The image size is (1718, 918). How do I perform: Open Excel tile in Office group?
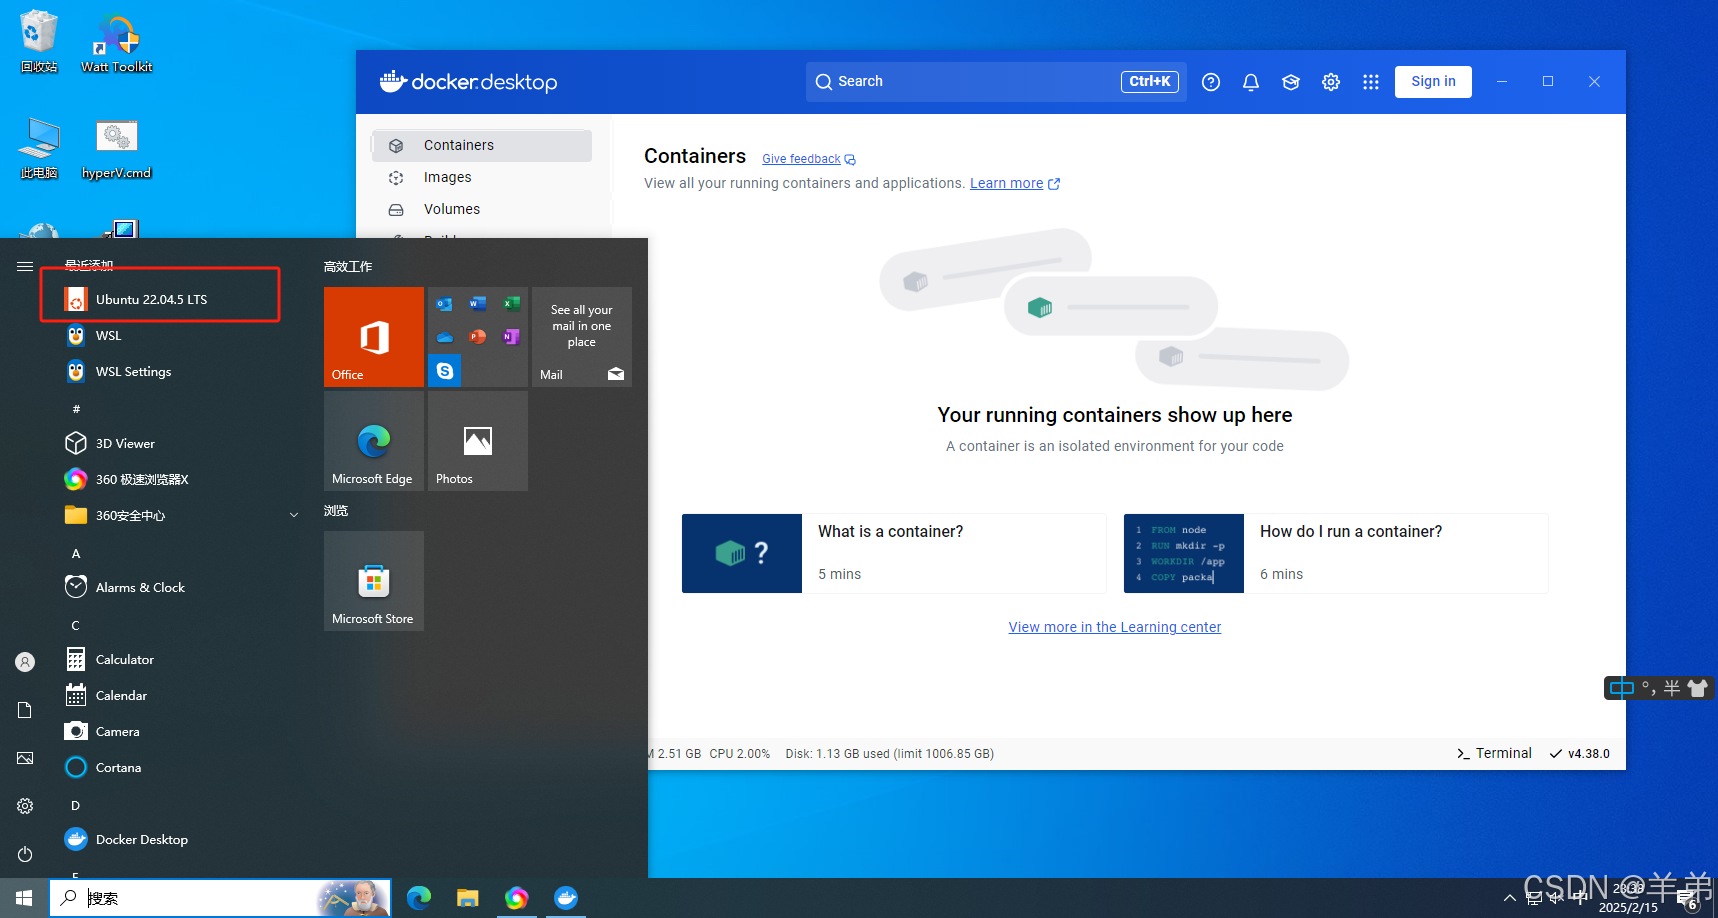[x=511, y=304]
